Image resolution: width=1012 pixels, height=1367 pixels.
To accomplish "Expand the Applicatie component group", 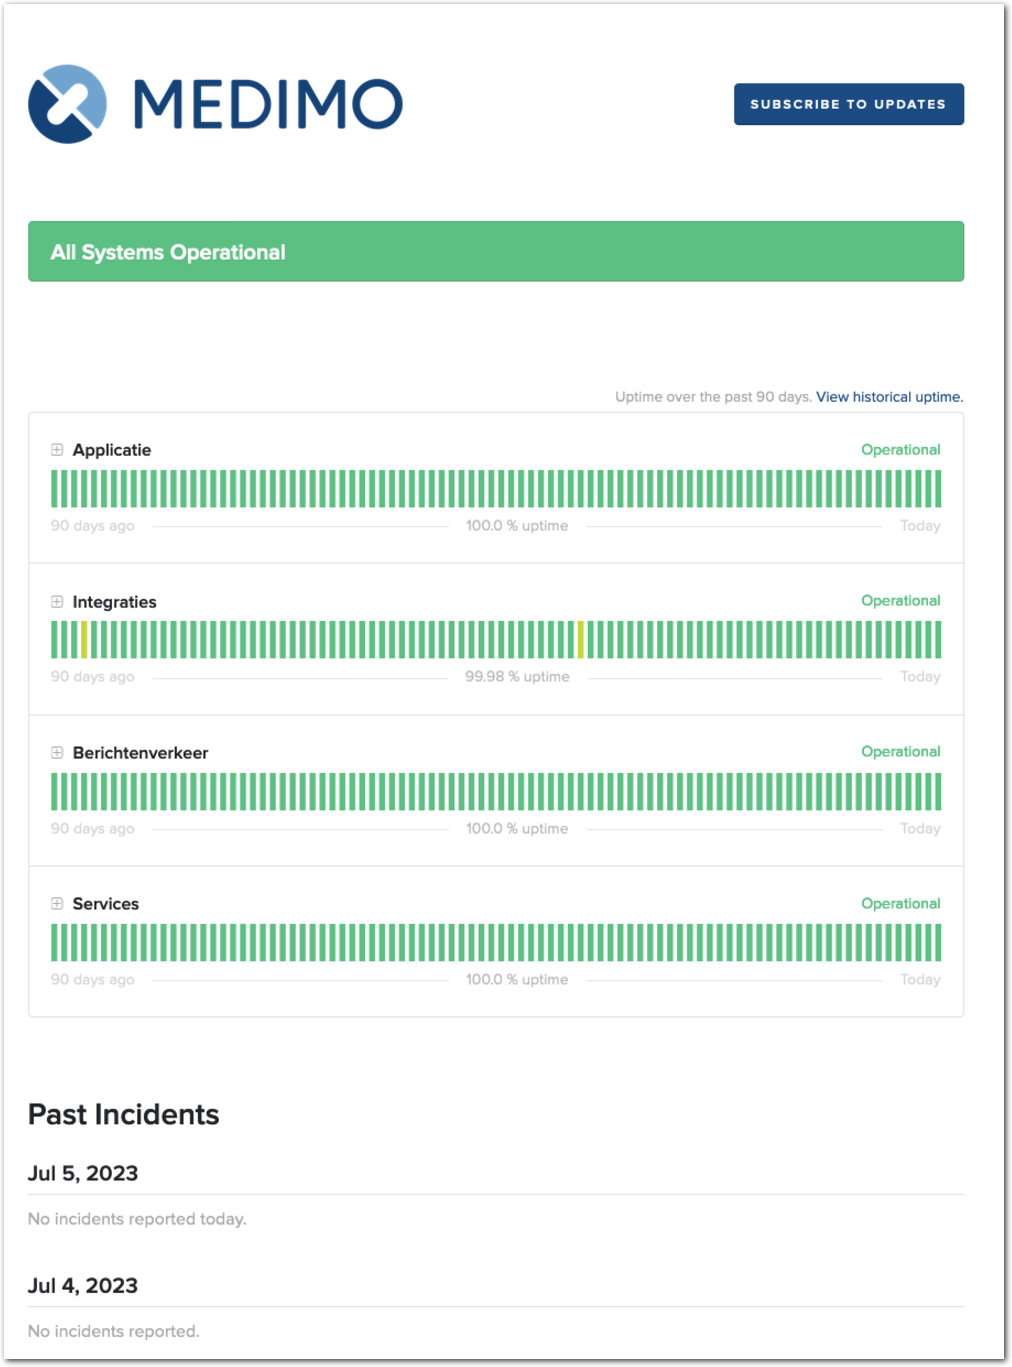I will coord(57,450).
